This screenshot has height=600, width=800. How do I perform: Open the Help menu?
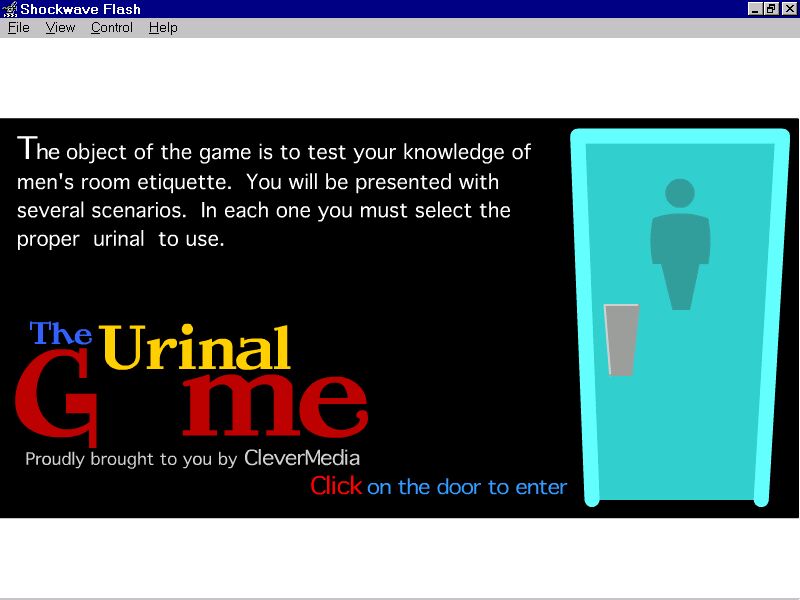click(x=163, y=28)
